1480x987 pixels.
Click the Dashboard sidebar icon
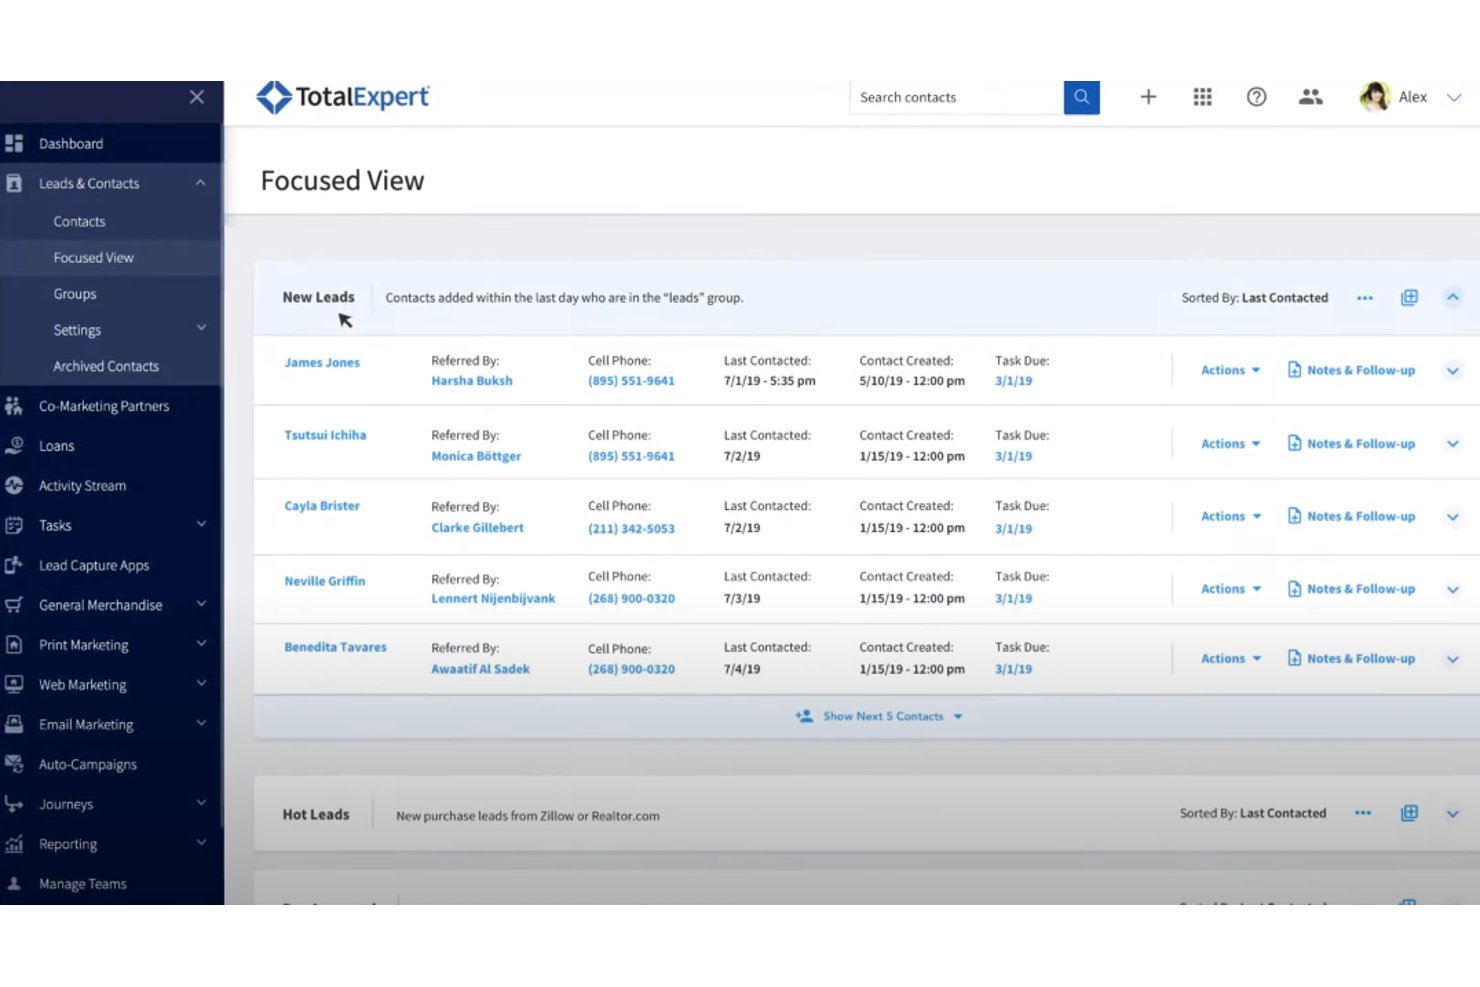14,143
